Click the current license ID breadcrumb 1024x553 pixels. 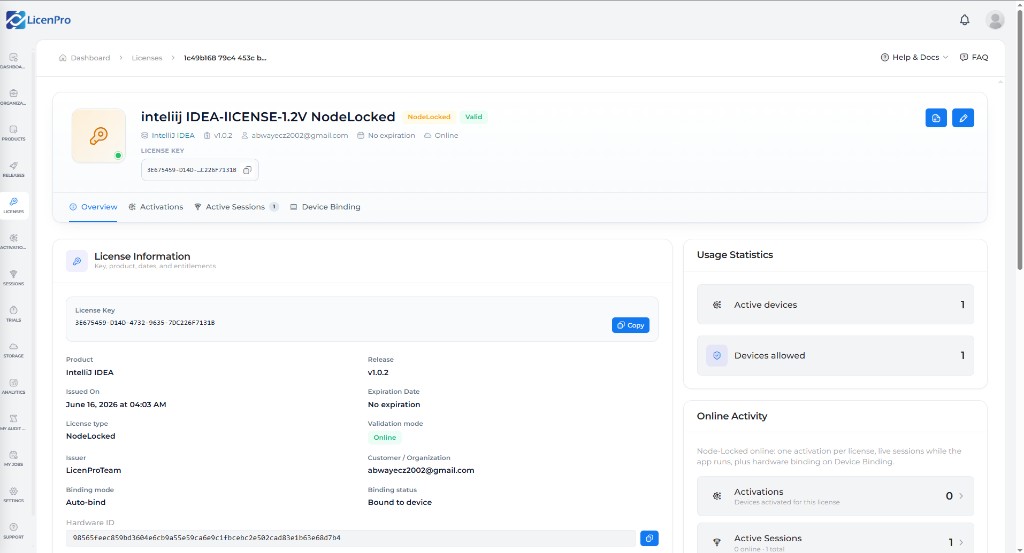click(x=225, y=57)
